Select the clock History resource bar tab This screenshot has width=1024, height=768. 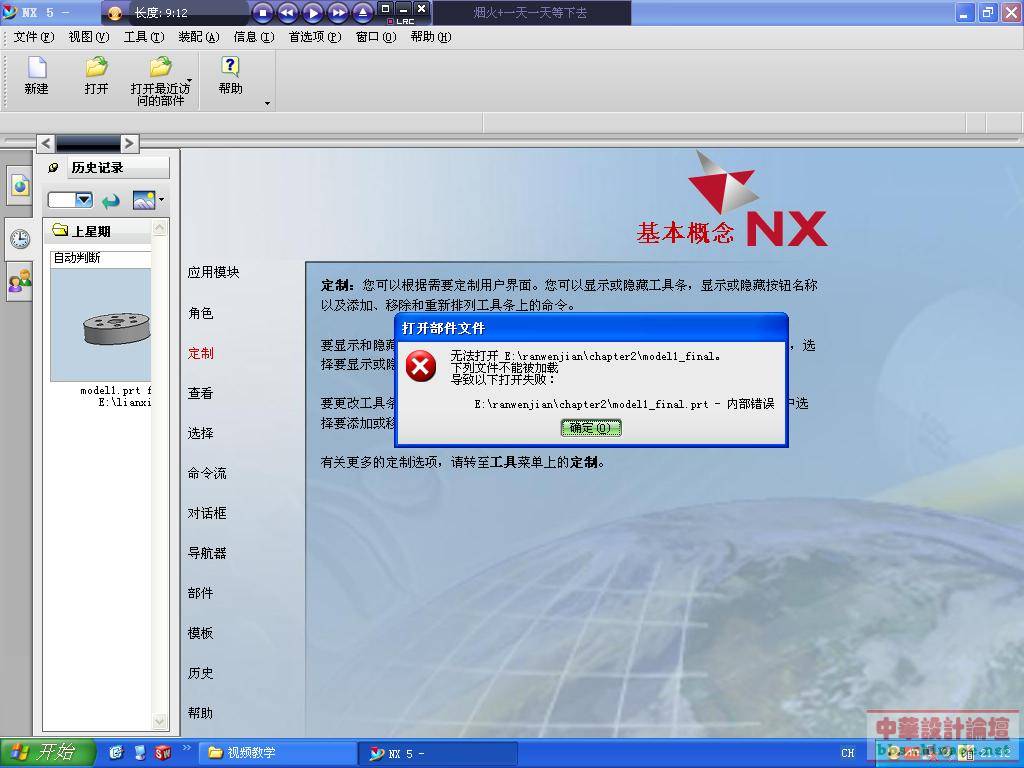click(x=20, y=239)
